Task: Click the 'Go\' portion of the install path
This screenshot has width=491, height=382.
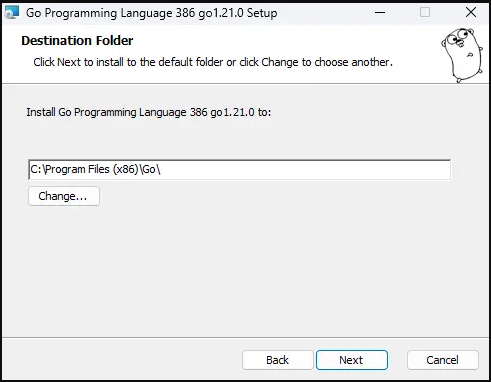Action: point(152,170)
